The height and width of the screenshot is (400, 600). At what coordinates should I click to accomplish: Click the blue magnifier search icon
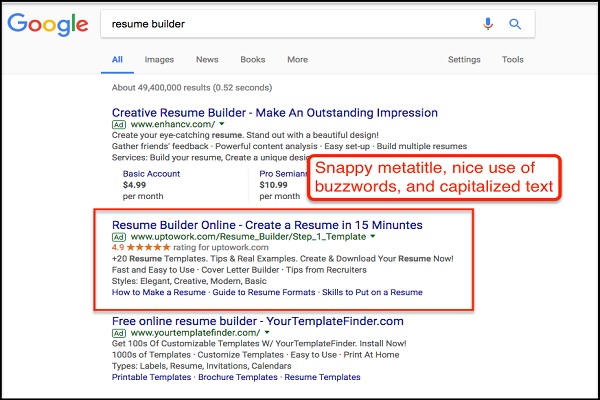pos(515,24)
